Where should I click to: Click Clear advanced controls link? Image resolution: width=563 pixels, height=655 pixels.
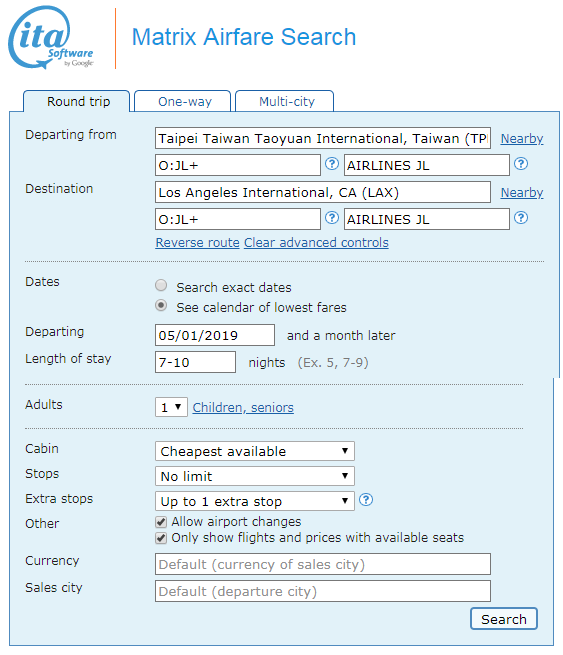point(316,243)
